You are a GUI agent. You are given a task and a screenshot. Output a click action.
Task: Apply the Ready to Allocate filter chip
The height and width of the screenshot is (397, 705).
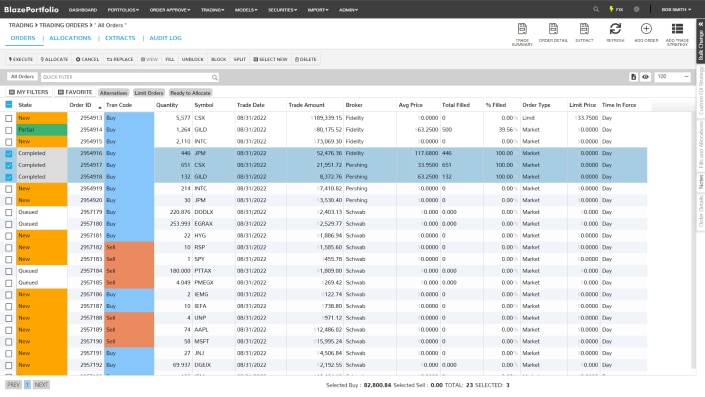(x=190, y=93)
